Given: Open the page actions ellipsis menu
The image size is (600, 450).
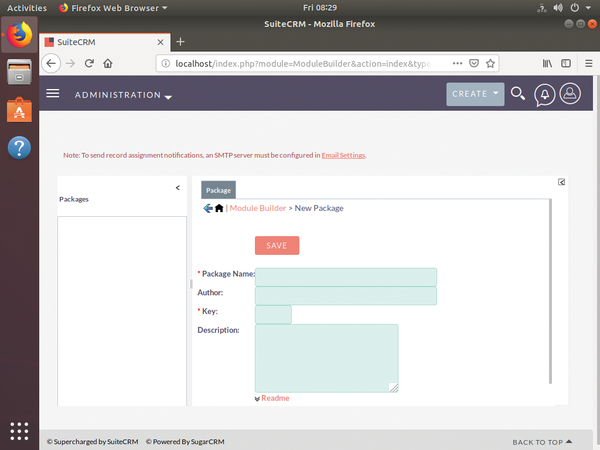Looking at the screenshot, I should [x=457, y=64].
